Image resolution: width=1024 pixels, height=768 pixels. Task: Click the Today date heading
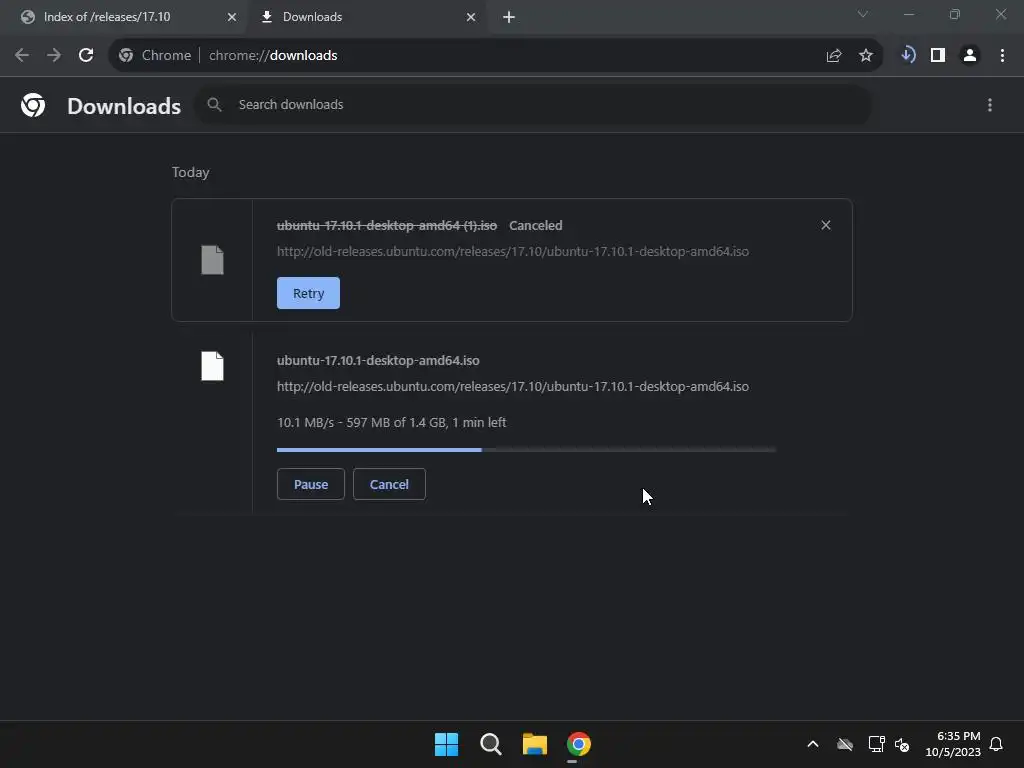point(191,172)
